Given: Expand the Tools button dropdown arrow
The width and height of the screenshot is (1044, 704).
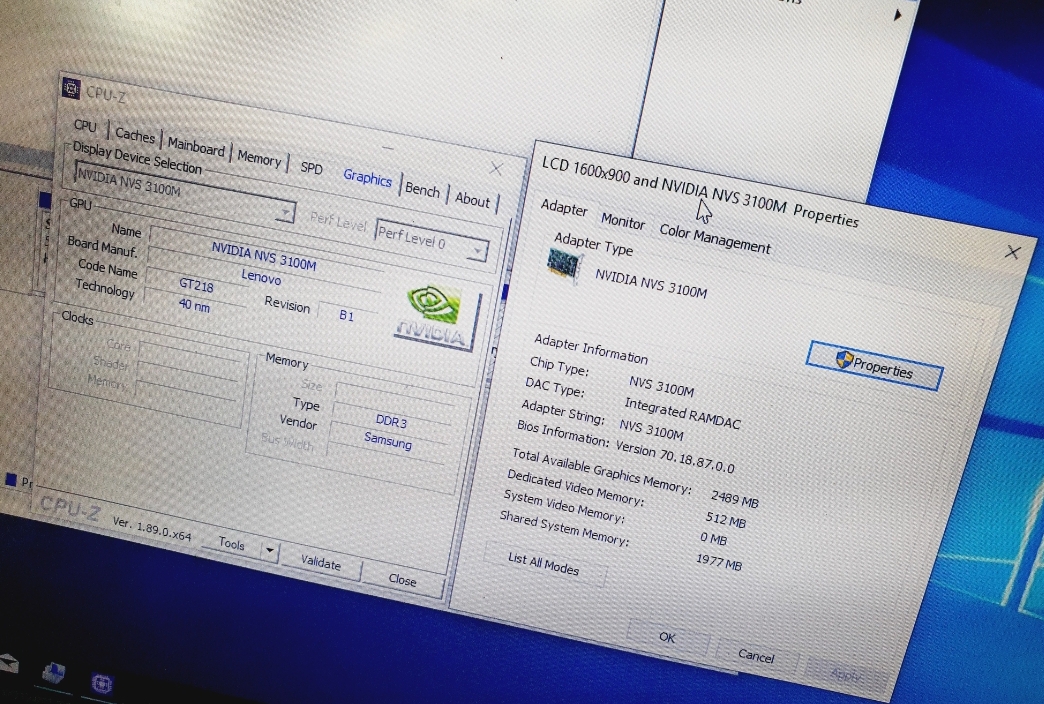Looking at the screenshot, I should pyautogui.click(x=269, y=550).
